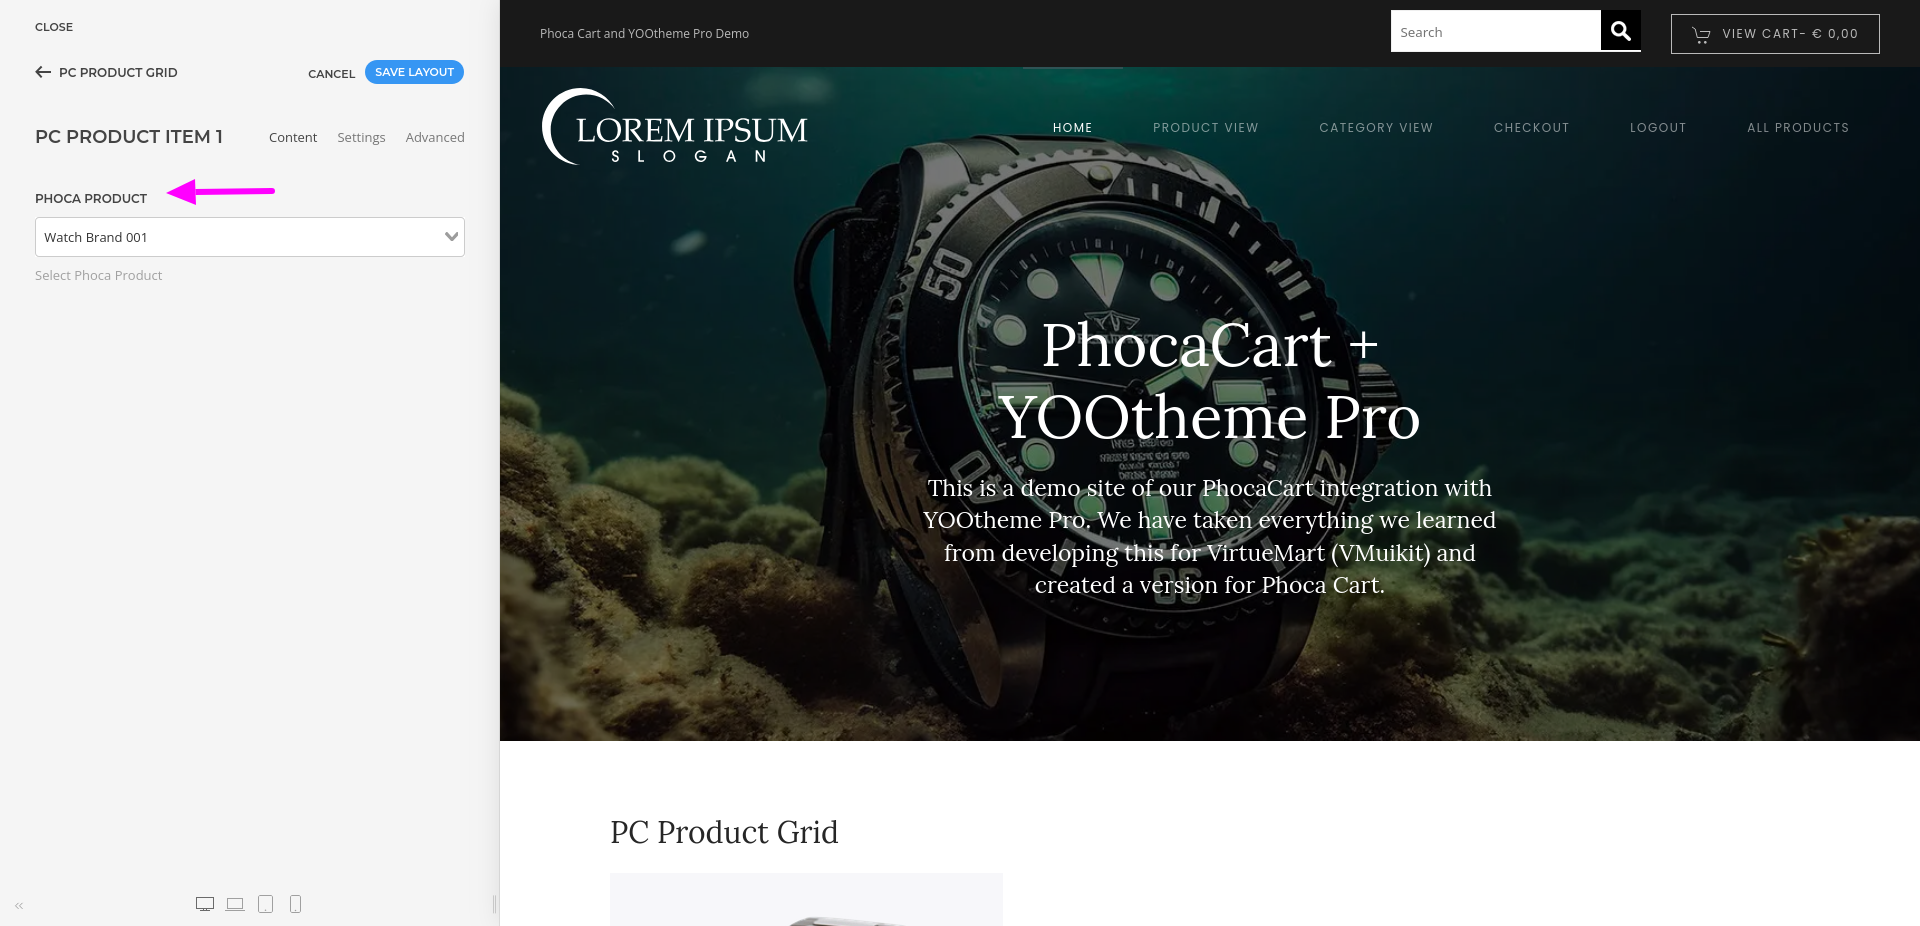The image size is (1920, 926).
Task: Open the Phoca Product dropdown
Action: point(250,237)
